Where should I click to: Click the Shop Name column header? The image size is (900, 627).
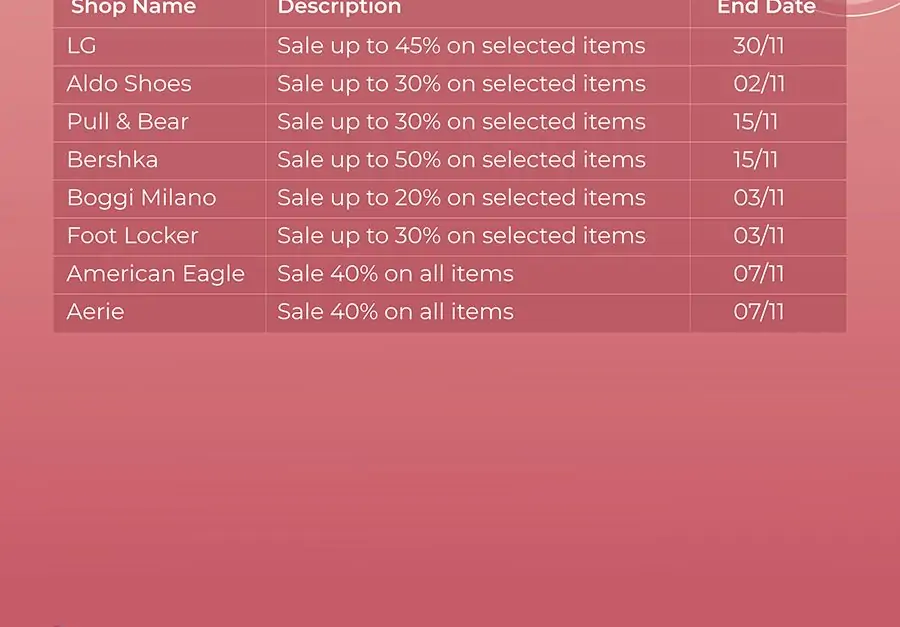[x=133, y=8]
